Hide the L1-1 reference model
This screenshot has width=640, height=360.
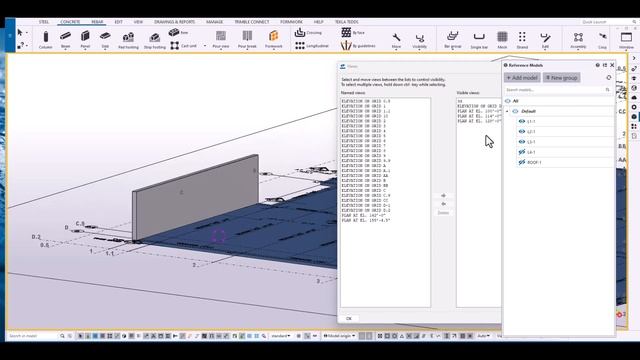click(522, 121)
